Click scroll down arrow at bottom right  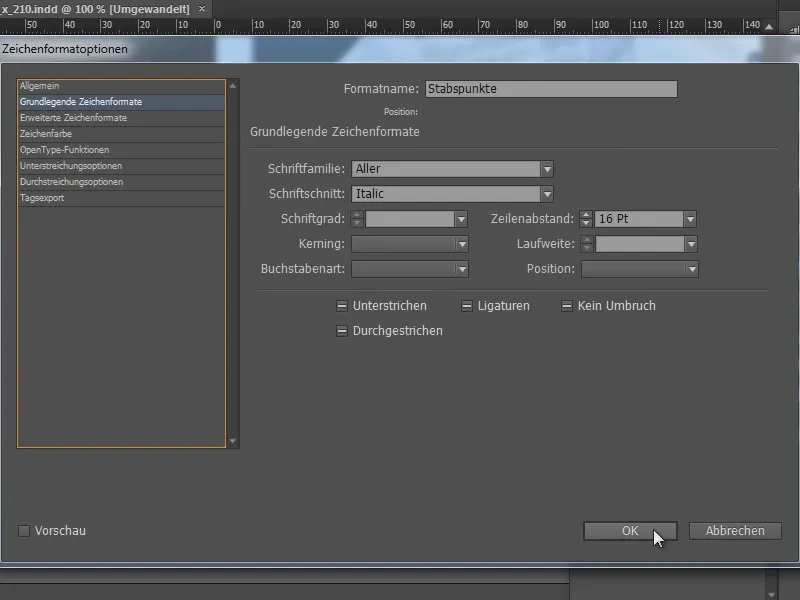tap(771, 594)
